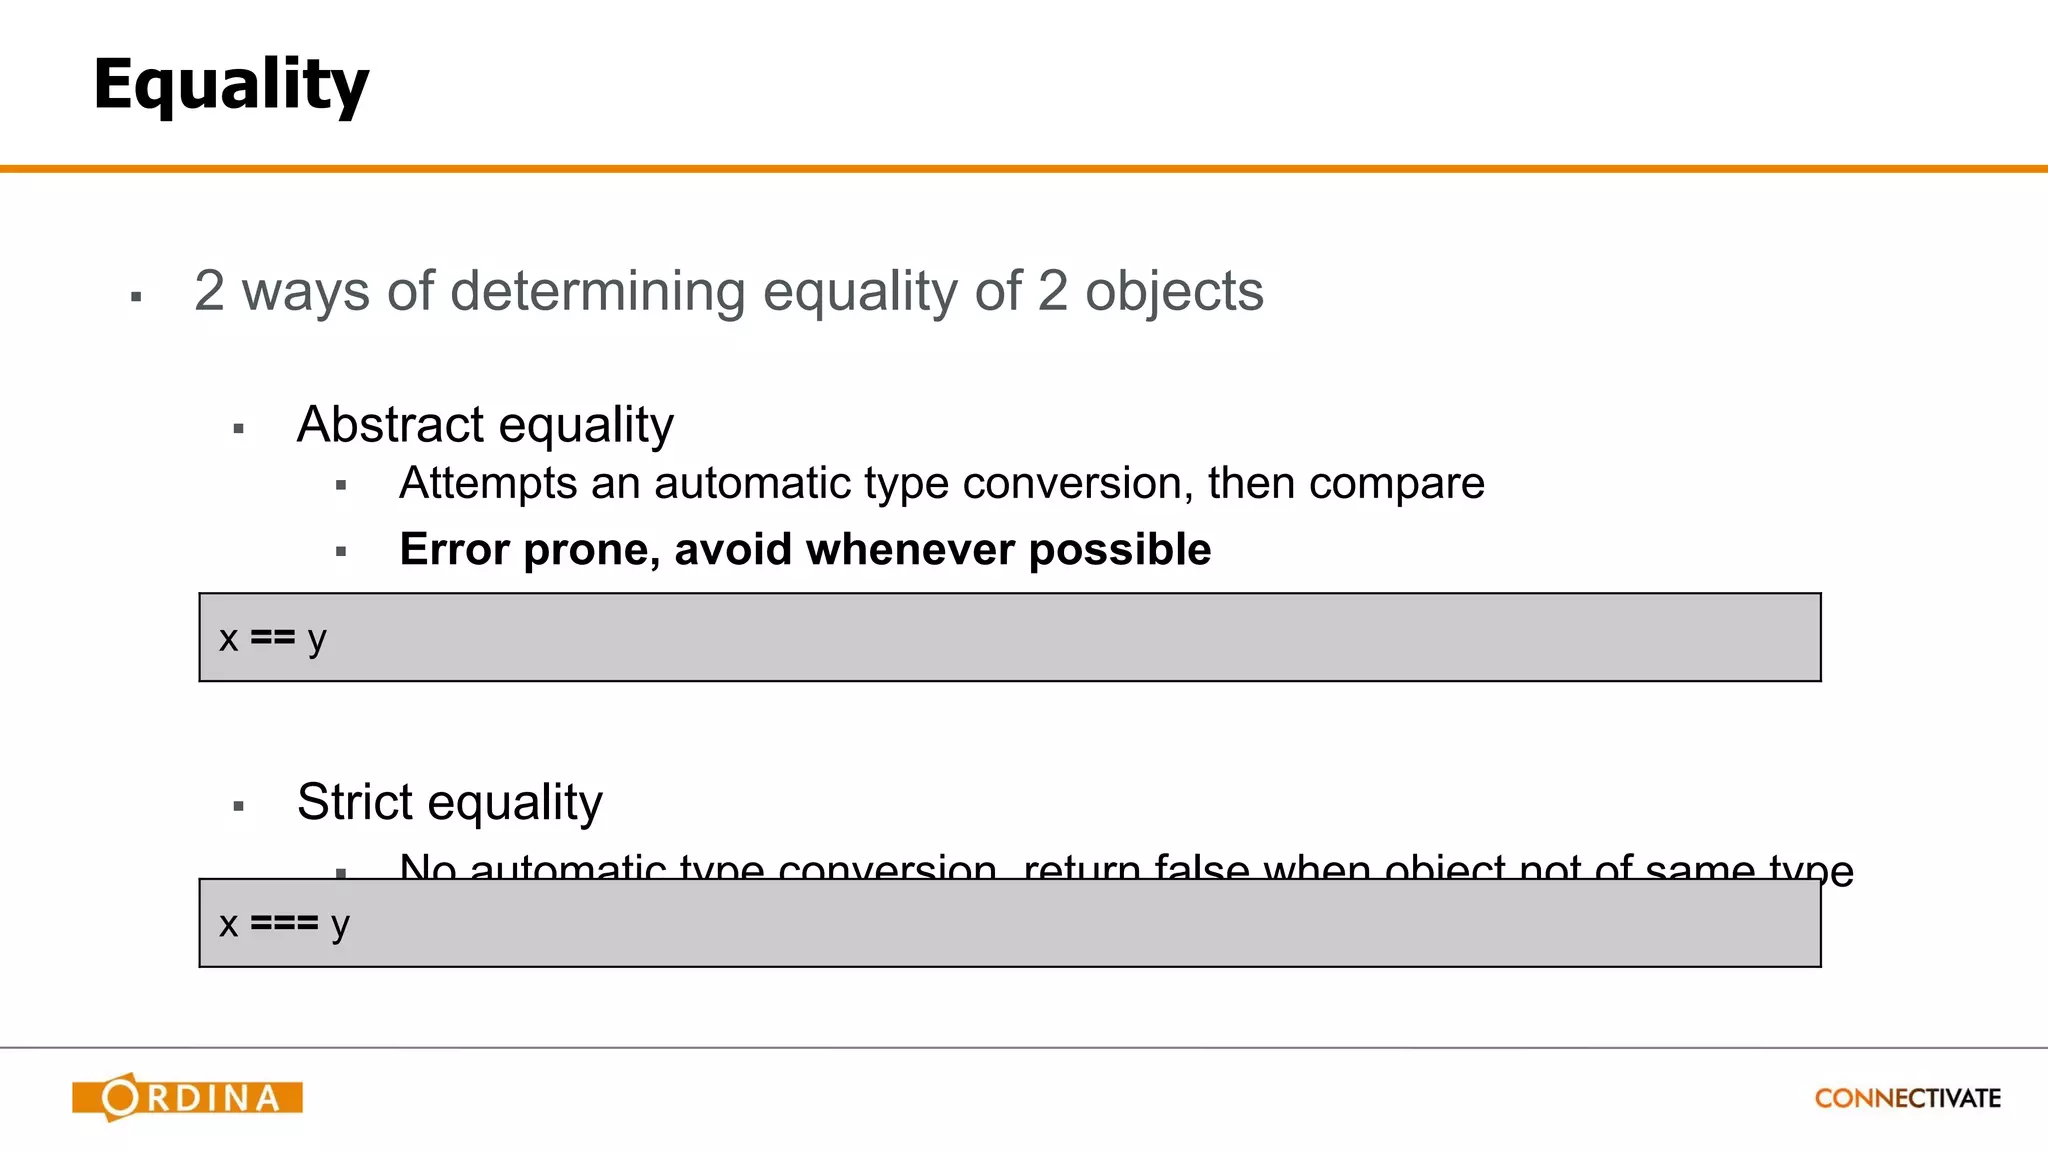Click the bullet marker before 'Abstract equality'

click(x=239, y=429)
